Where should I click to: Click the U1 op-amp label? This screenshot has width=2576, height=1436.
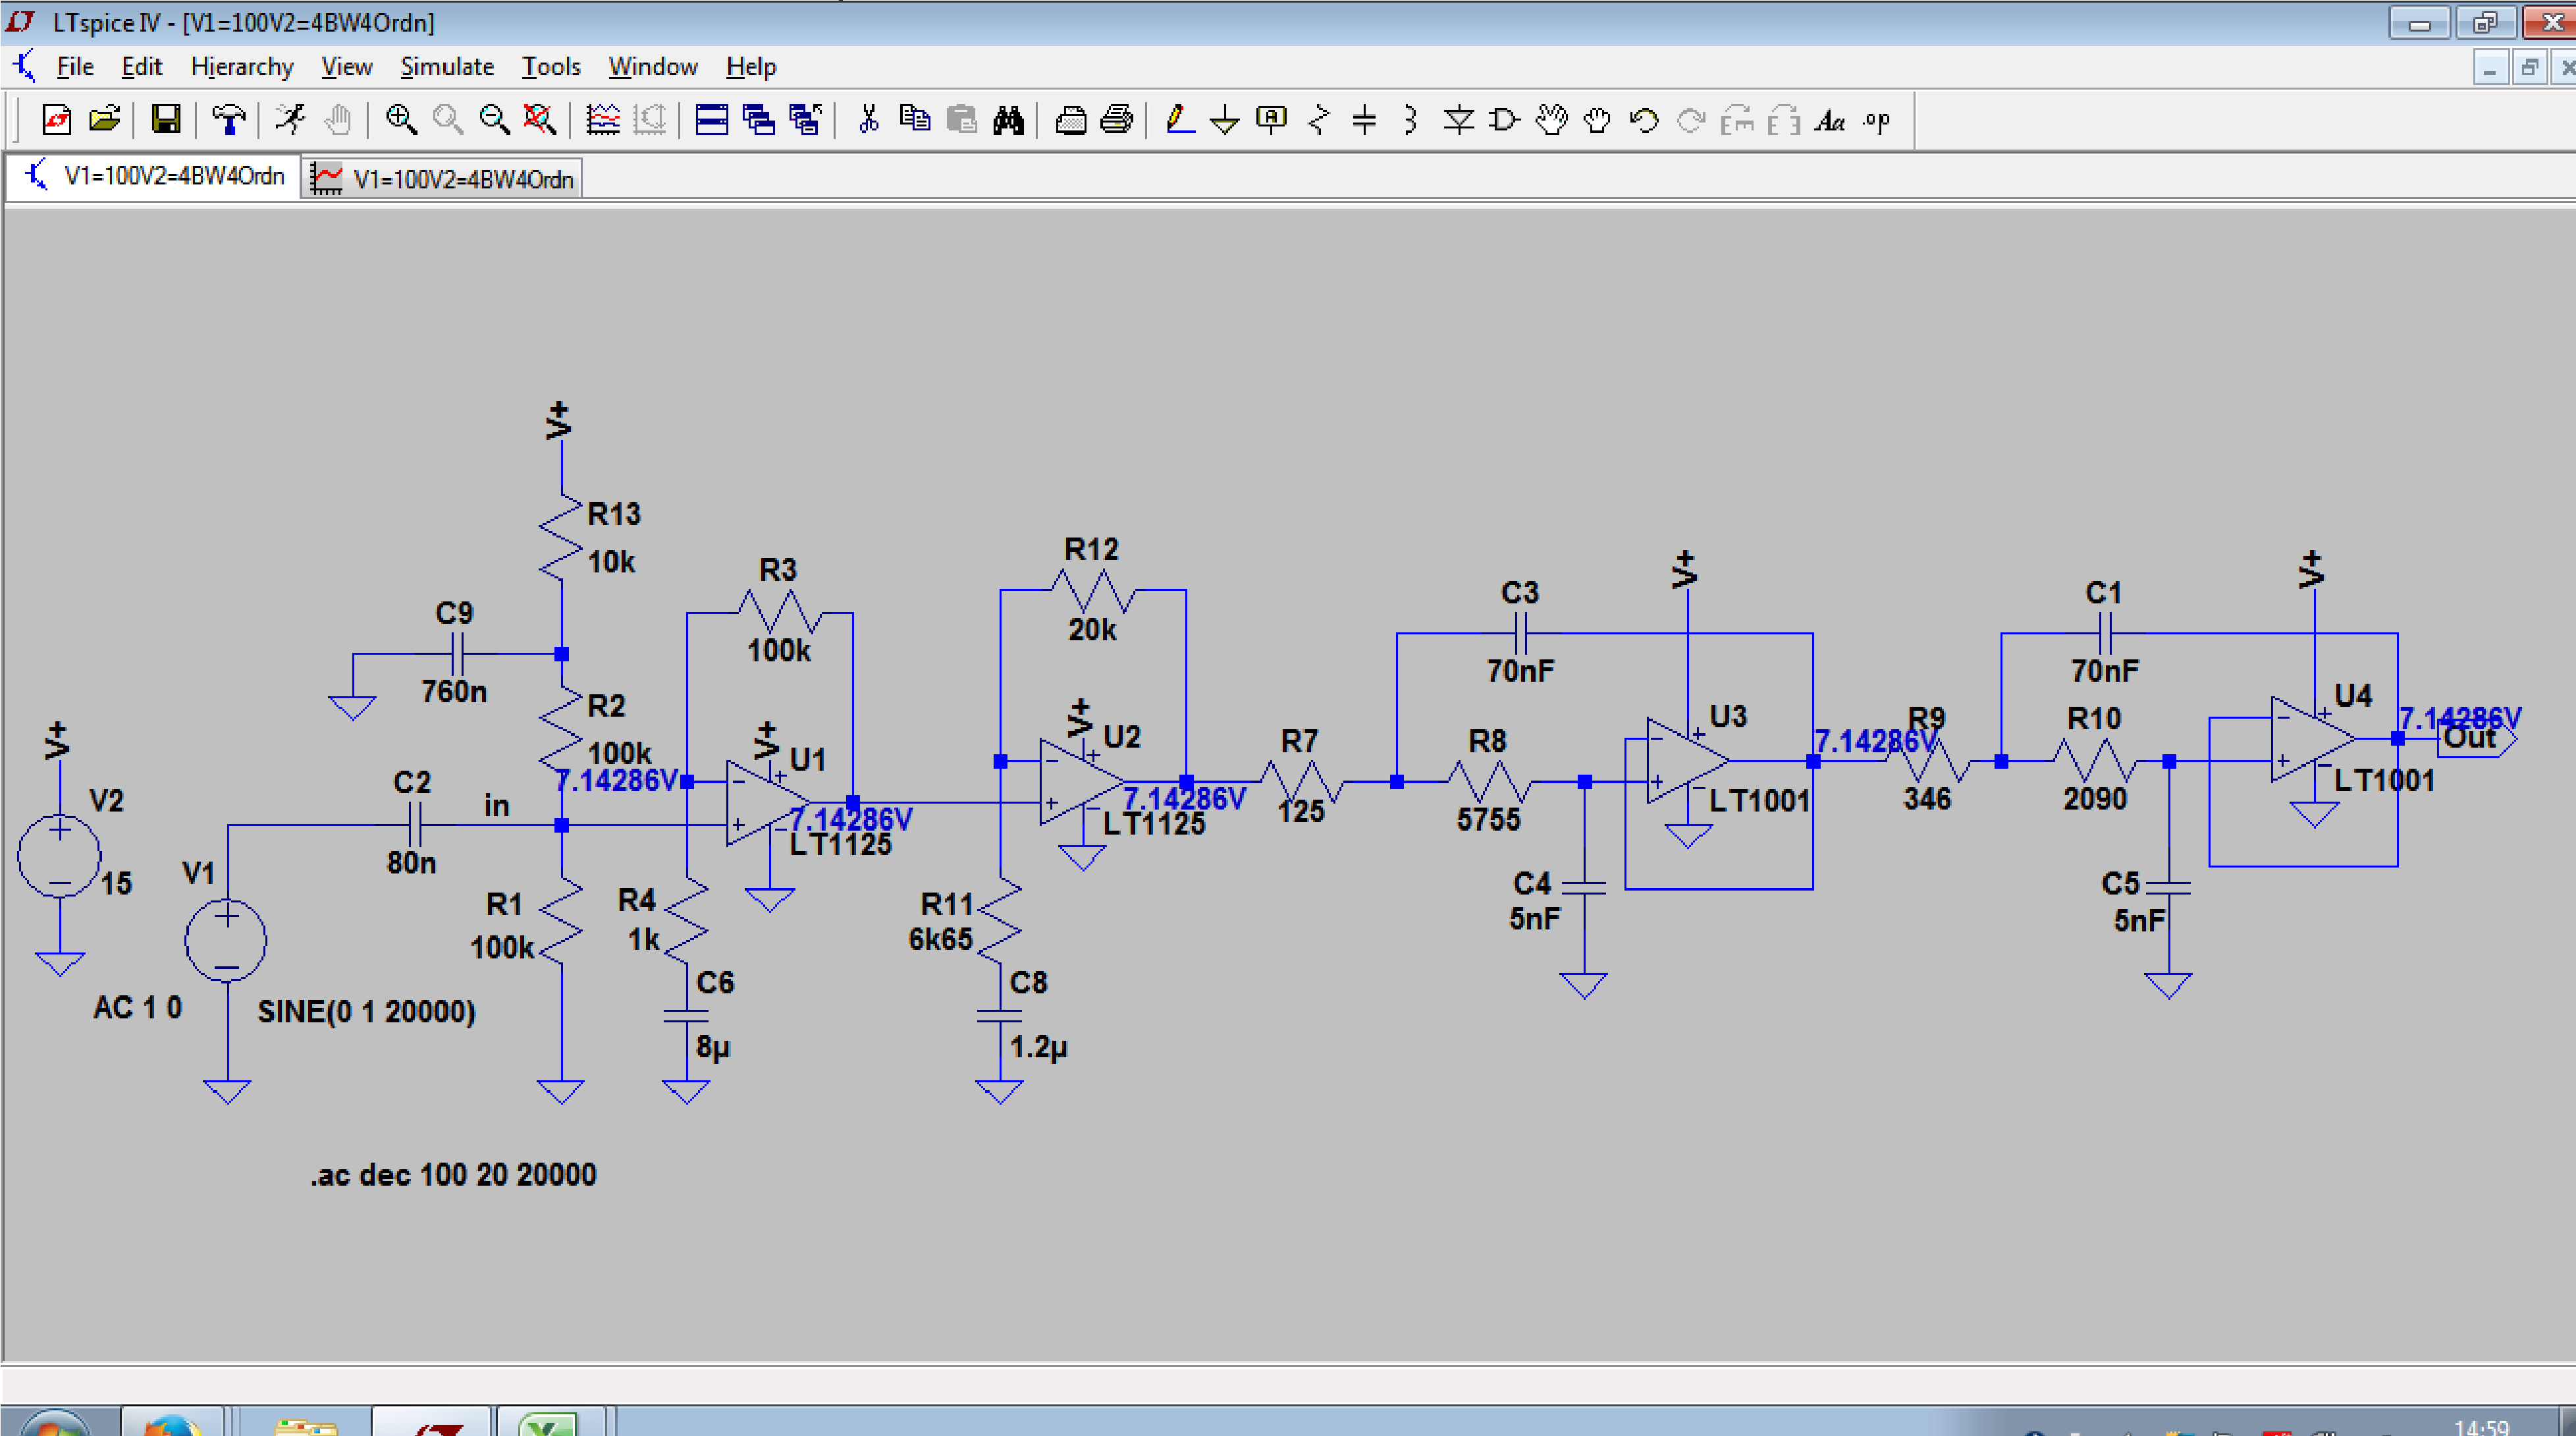tap(808, 759)
